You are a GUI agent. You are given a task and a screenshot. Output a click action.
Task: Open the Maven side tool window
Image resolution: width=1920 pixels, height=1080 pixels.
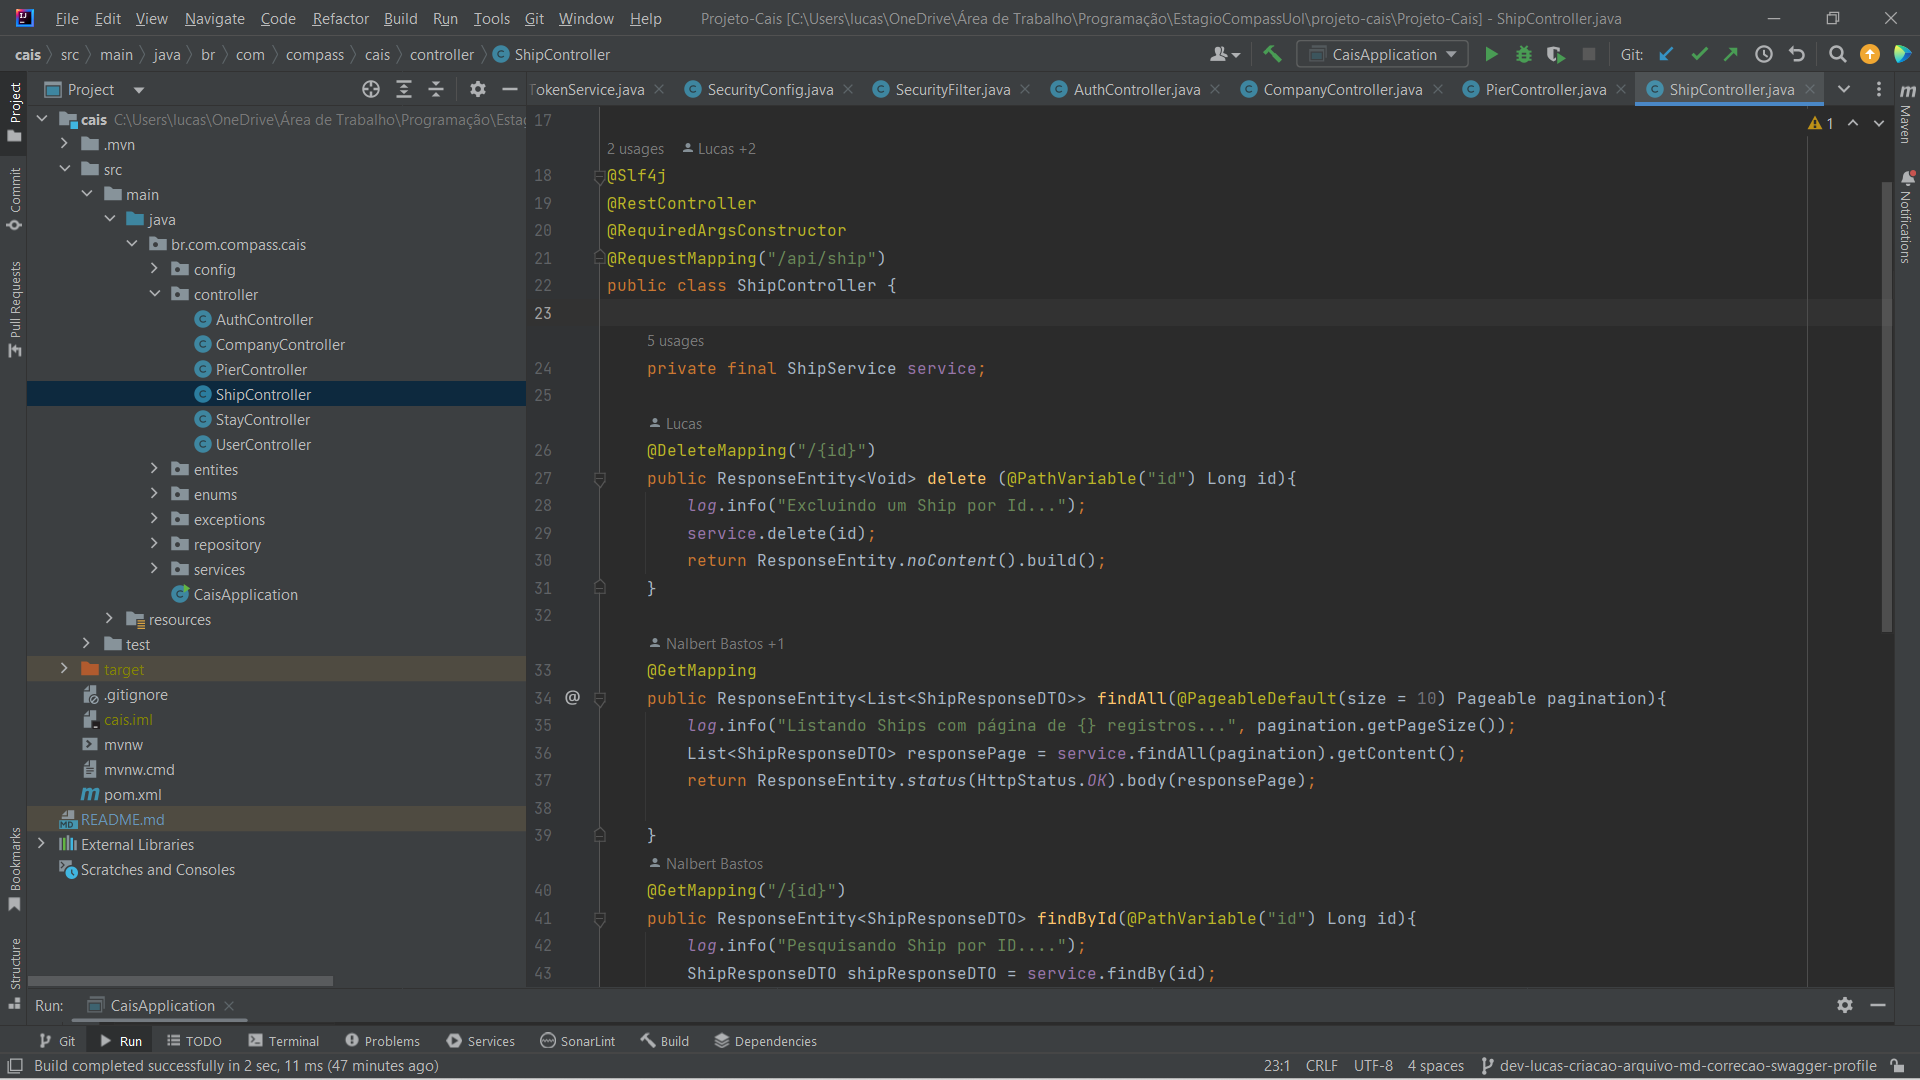click(x=1906, y=112)
